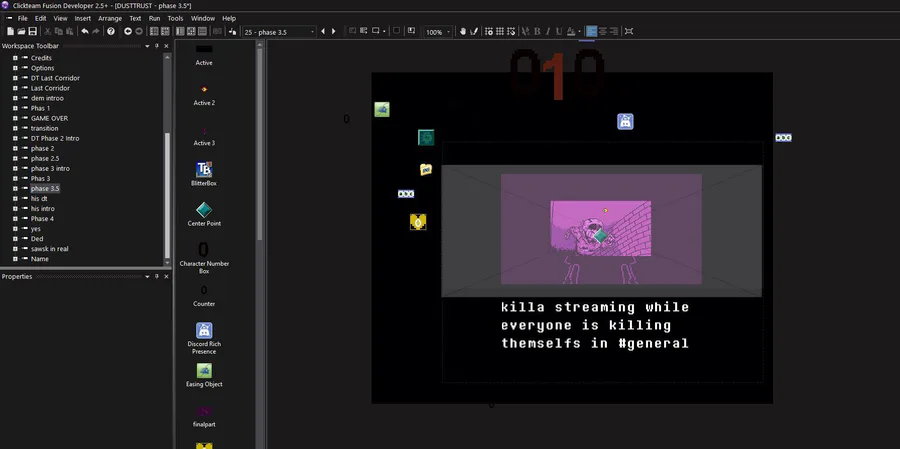Image resolution: width=900 pixels, height=449 pixels.
Task: Expand the Phase 4 tree node
Action: 15,219
